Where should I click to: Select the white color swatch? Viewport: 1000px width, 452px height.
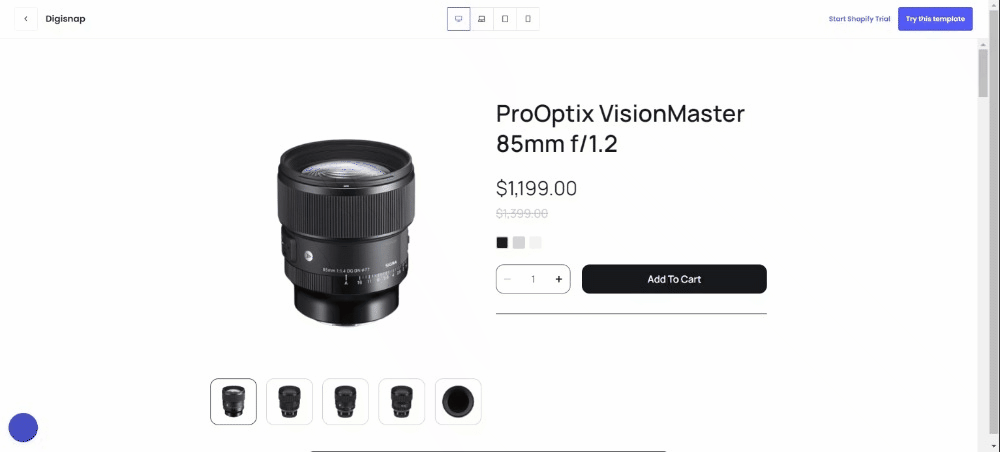click(535, 242)
